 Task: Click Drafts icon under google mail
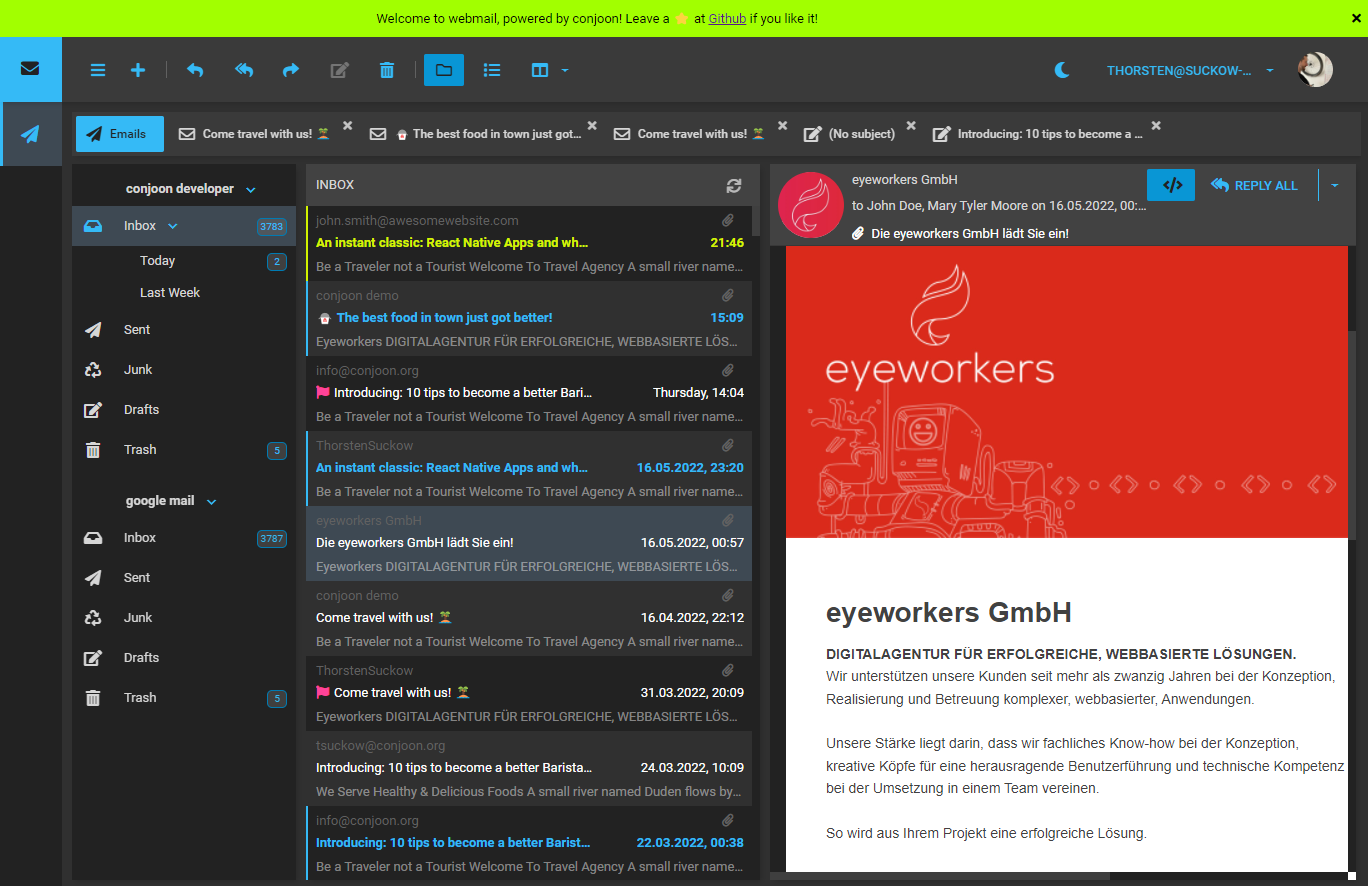click(93, 658)
